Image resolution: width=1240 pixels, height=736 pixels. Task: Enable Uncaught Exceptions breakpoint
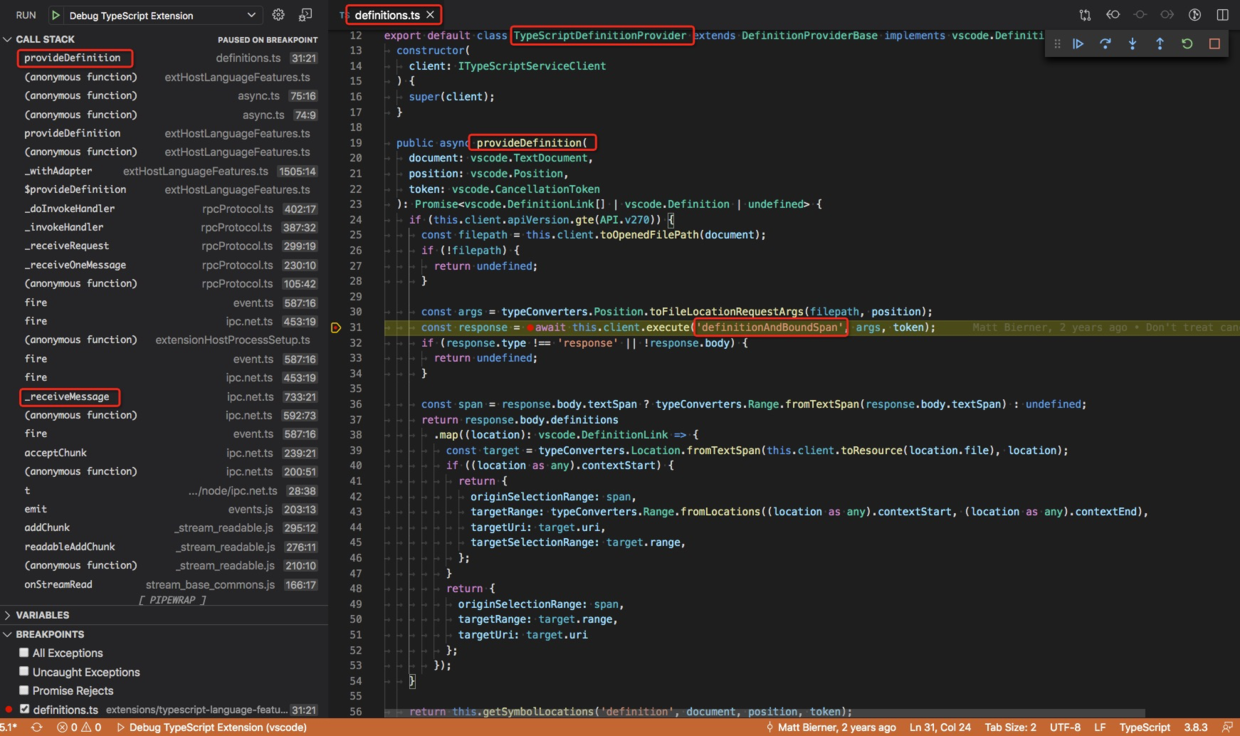pyautogui.click(x=24, y=672)
